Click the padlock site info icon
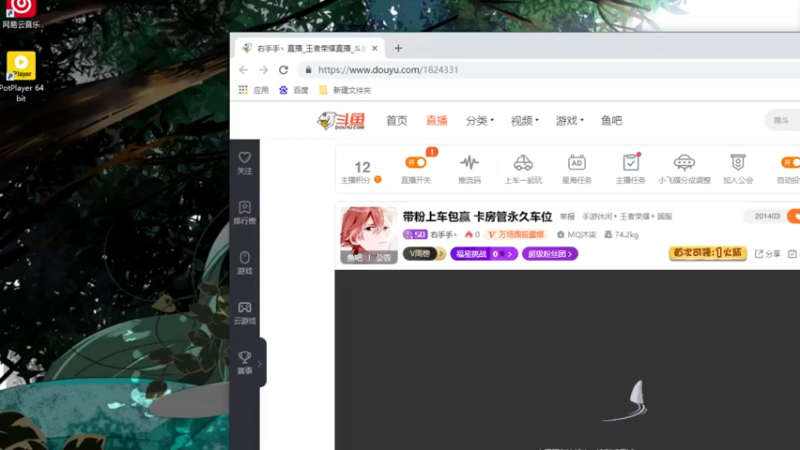 point(308,70)
